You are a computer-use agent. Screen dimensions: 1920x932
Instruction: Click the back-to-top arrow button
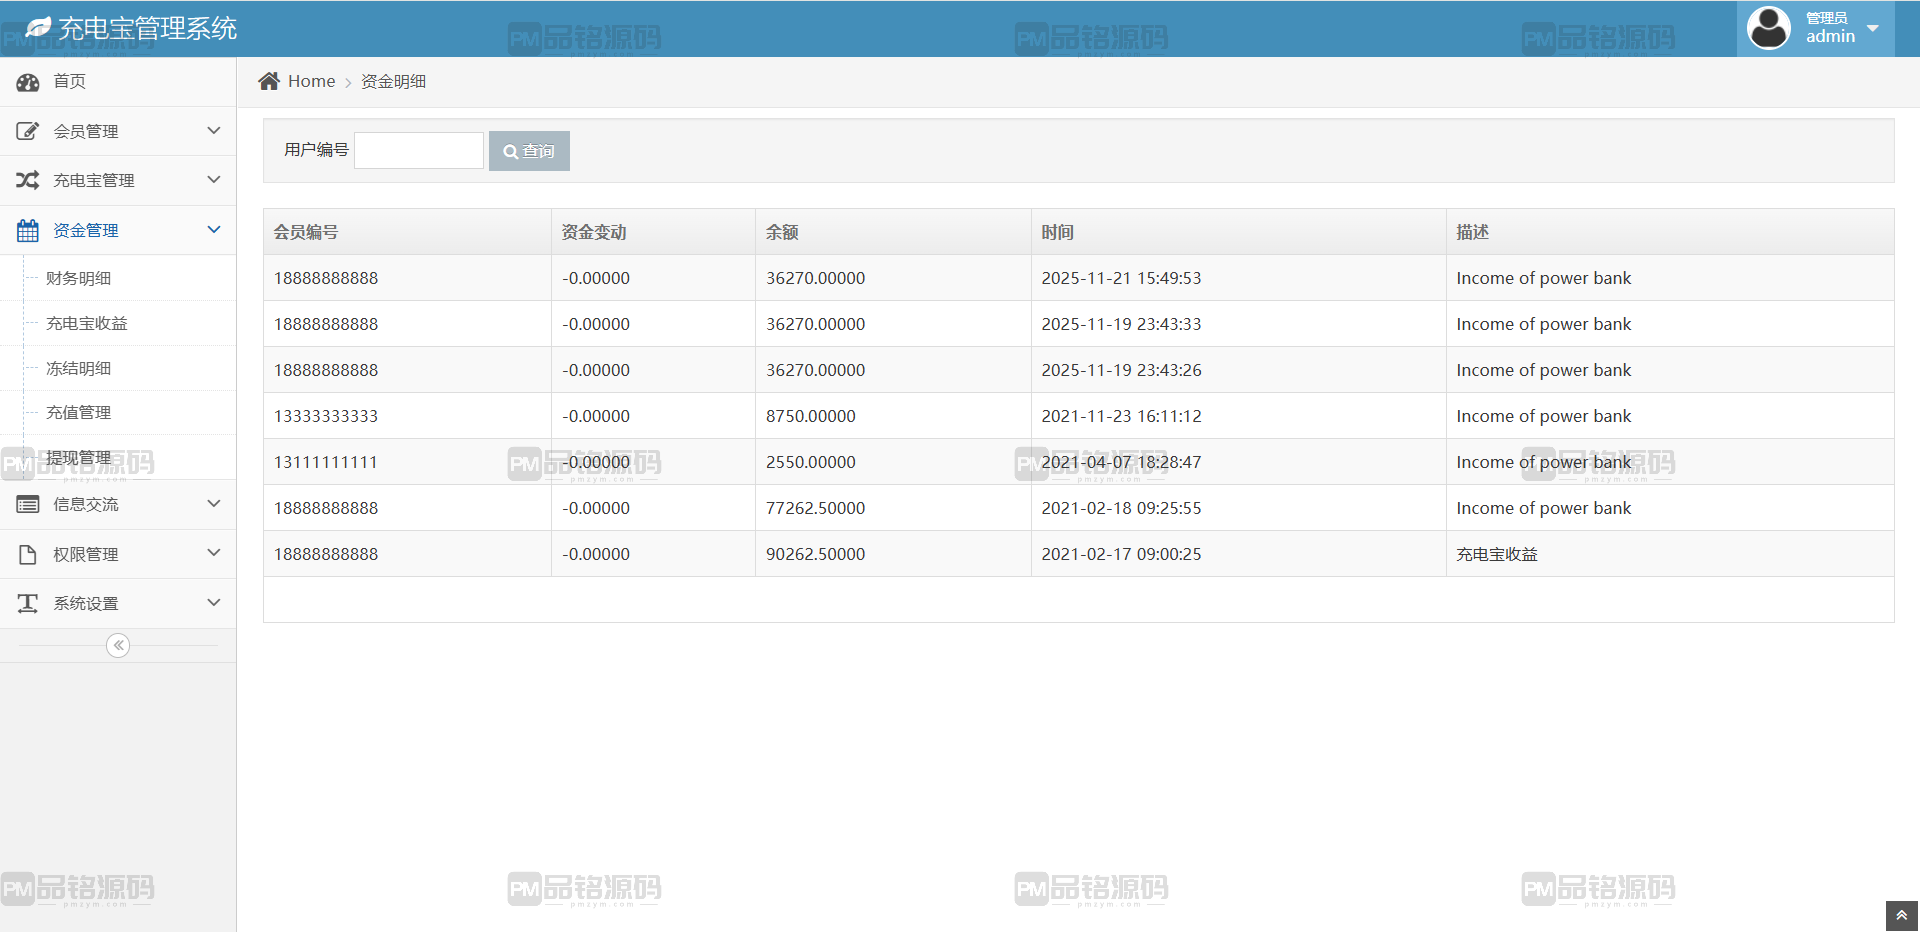(x=1901, y=916)
